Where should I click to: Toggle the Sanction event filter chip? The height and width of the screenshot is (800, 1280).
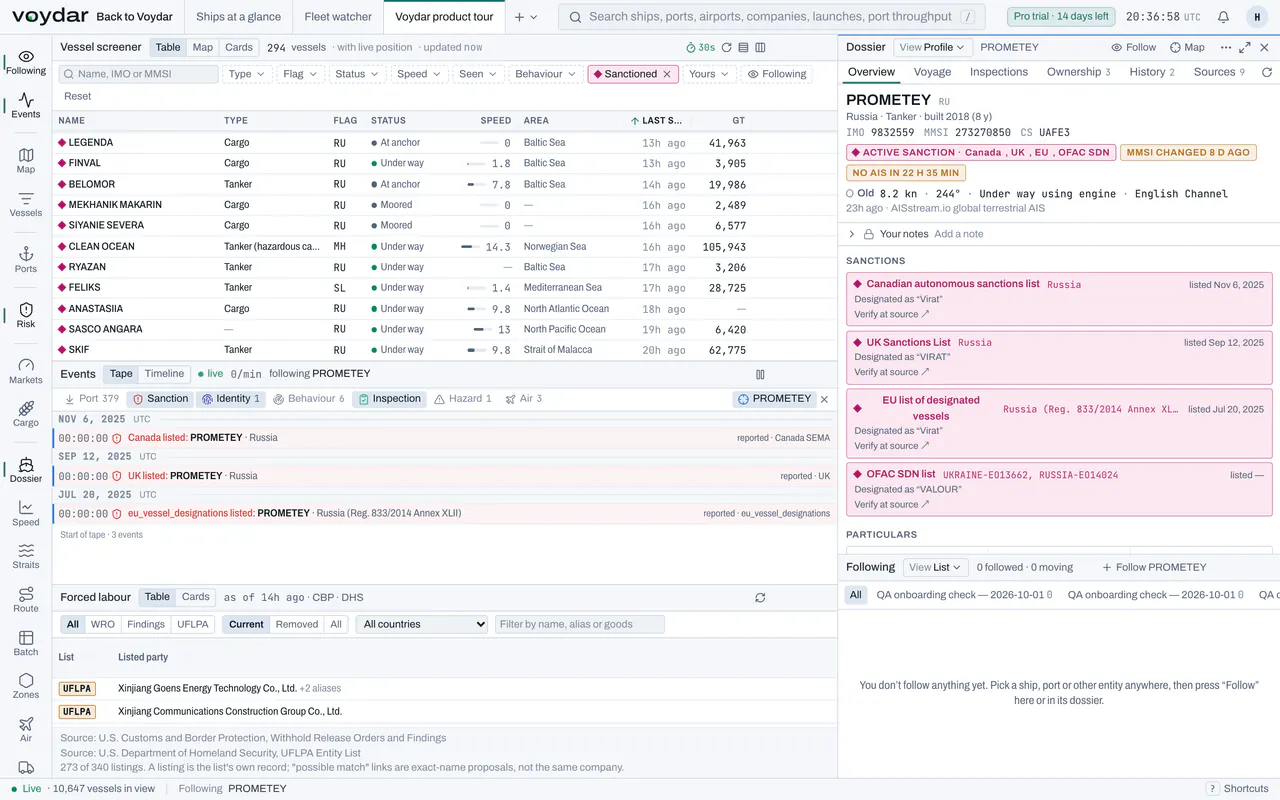pos(161,399)
